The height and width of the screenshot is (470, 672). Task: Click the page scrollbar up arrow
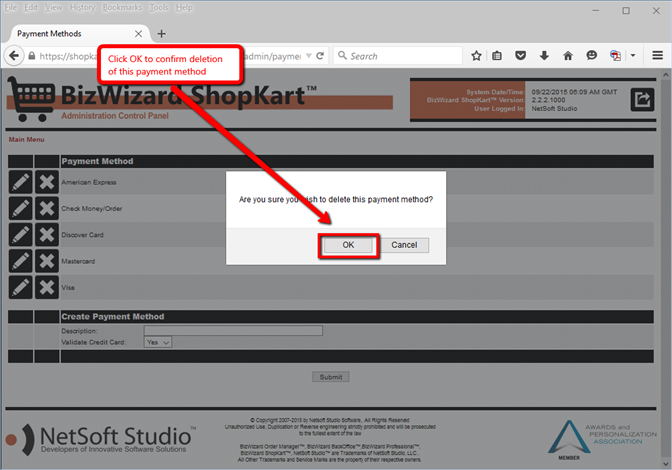click(666, 75)
